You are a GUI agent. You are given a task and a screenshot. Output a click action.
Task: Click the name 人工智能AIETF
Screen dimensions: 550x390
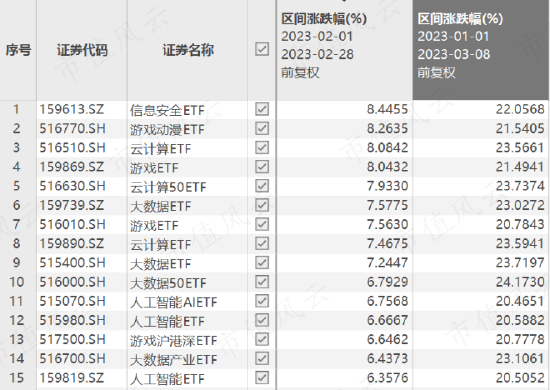[174, 302]
